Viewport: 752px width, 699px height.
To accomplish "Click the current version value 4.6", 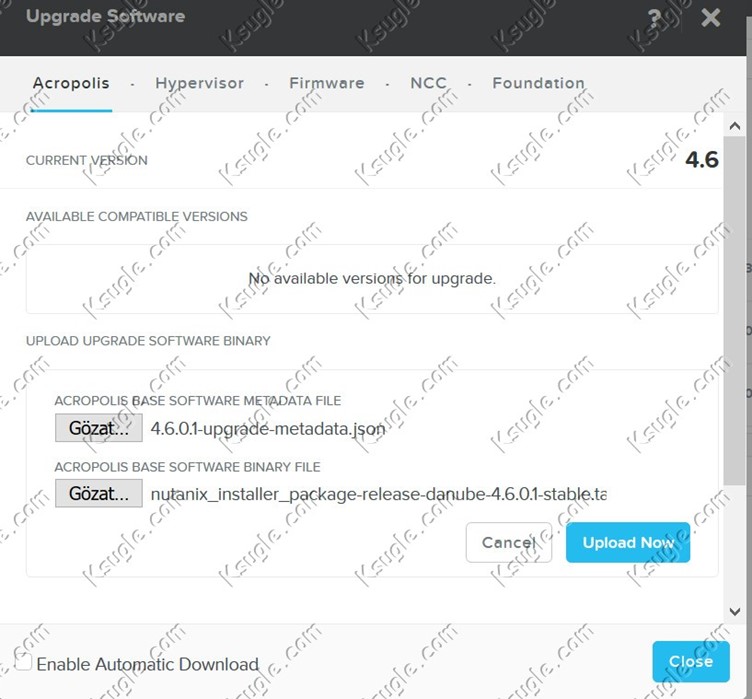I will (702, 160).
